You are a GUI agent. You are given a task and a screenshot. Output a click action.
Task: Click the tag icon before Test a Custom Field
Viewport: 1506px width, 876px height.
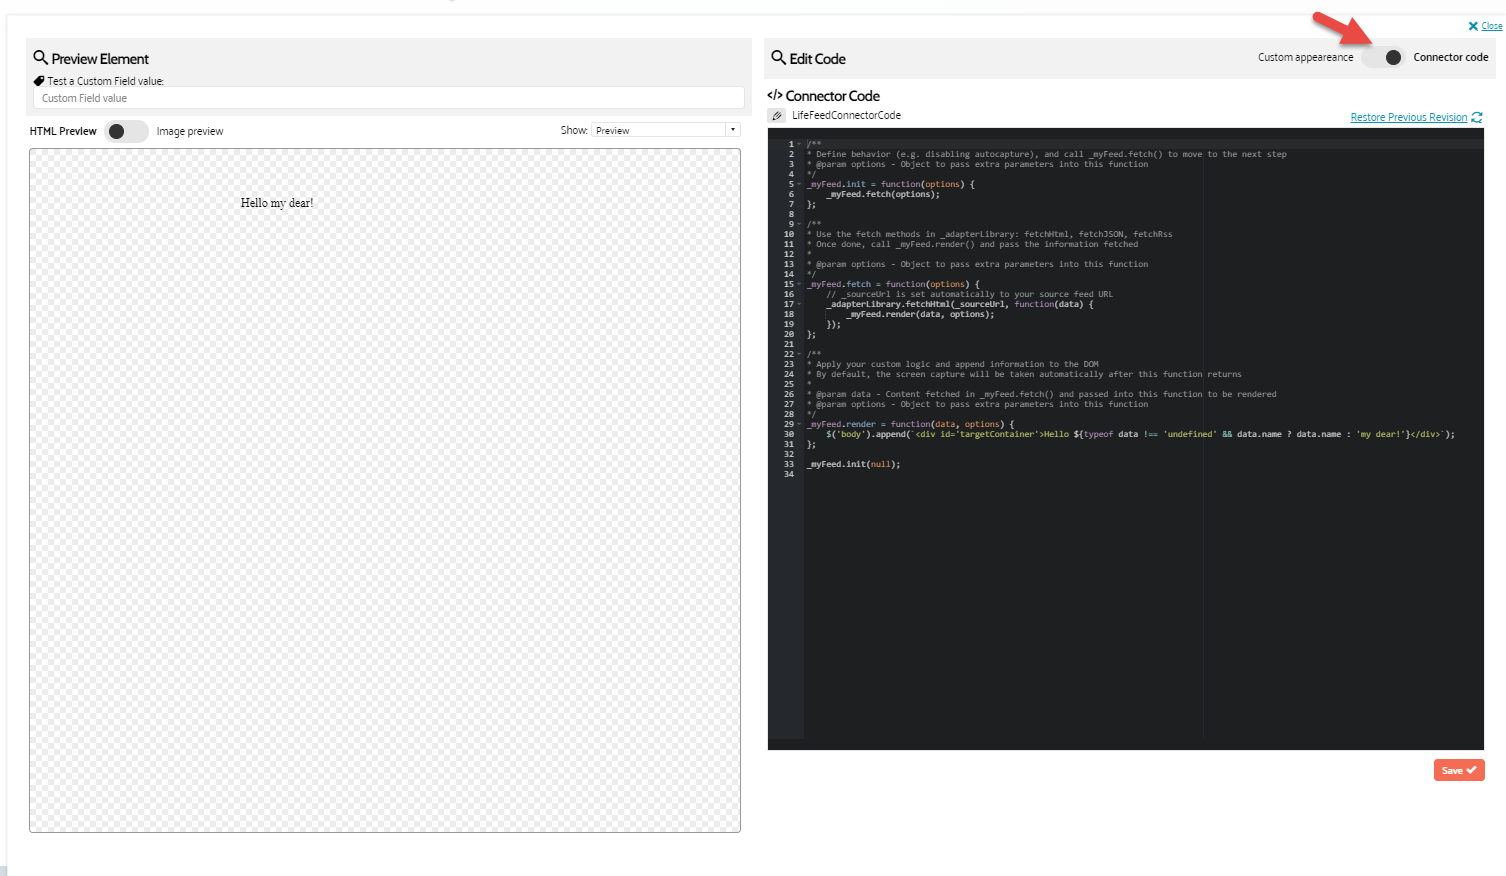coord(39,81)
